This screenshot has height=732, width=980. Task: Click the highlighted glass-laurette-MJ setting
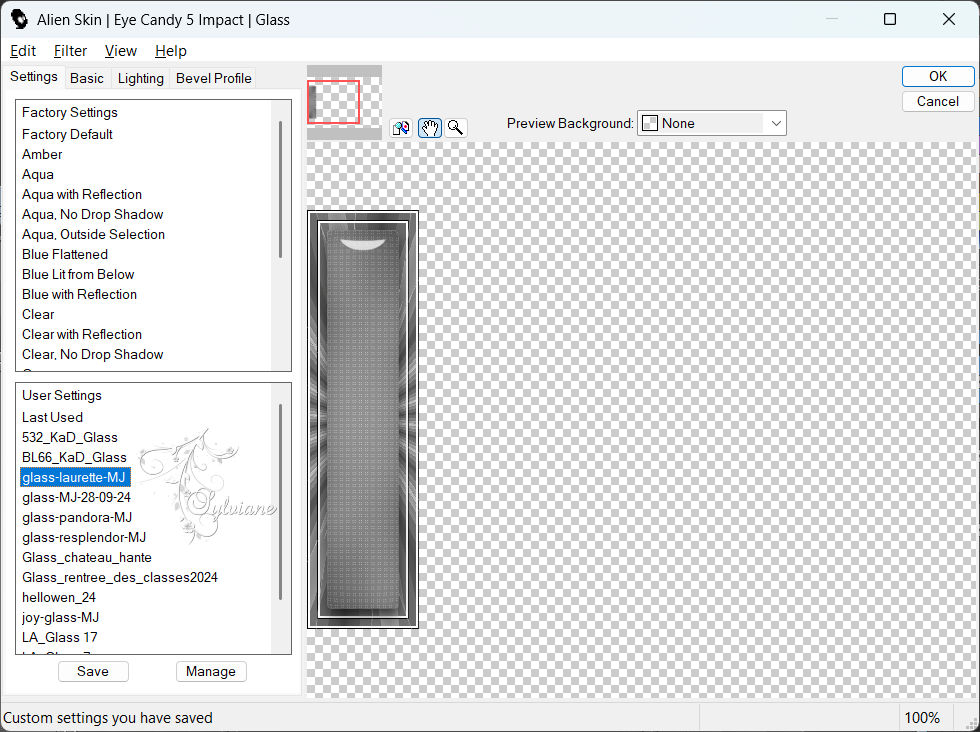pyautogui.click(x=75, y=478)
